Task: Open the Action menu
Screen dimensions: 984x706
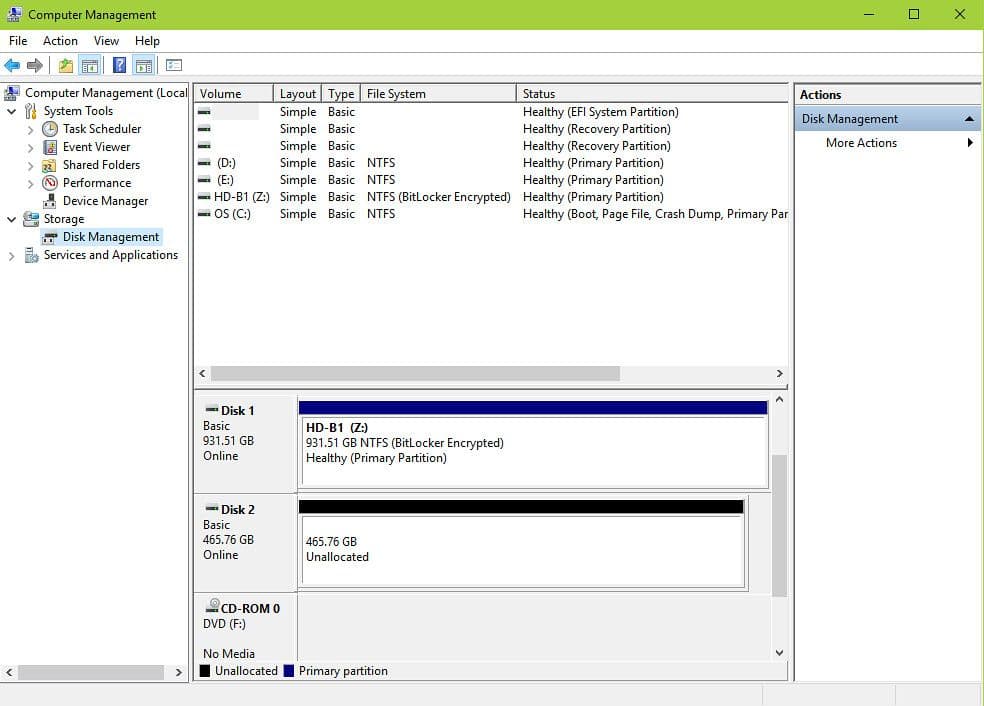Action: click(x=60, y=41)
